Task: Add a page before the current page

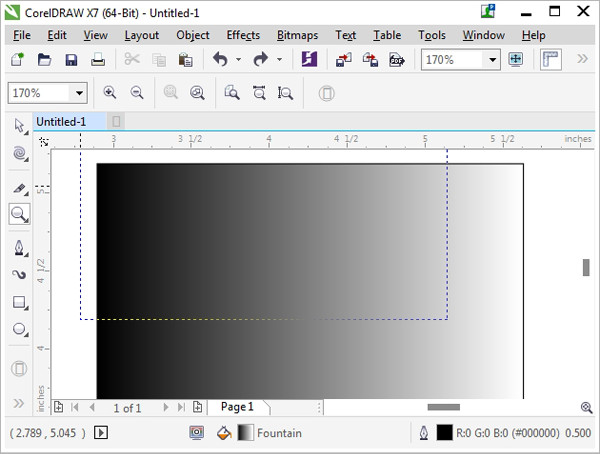Action: coord(58,407)
